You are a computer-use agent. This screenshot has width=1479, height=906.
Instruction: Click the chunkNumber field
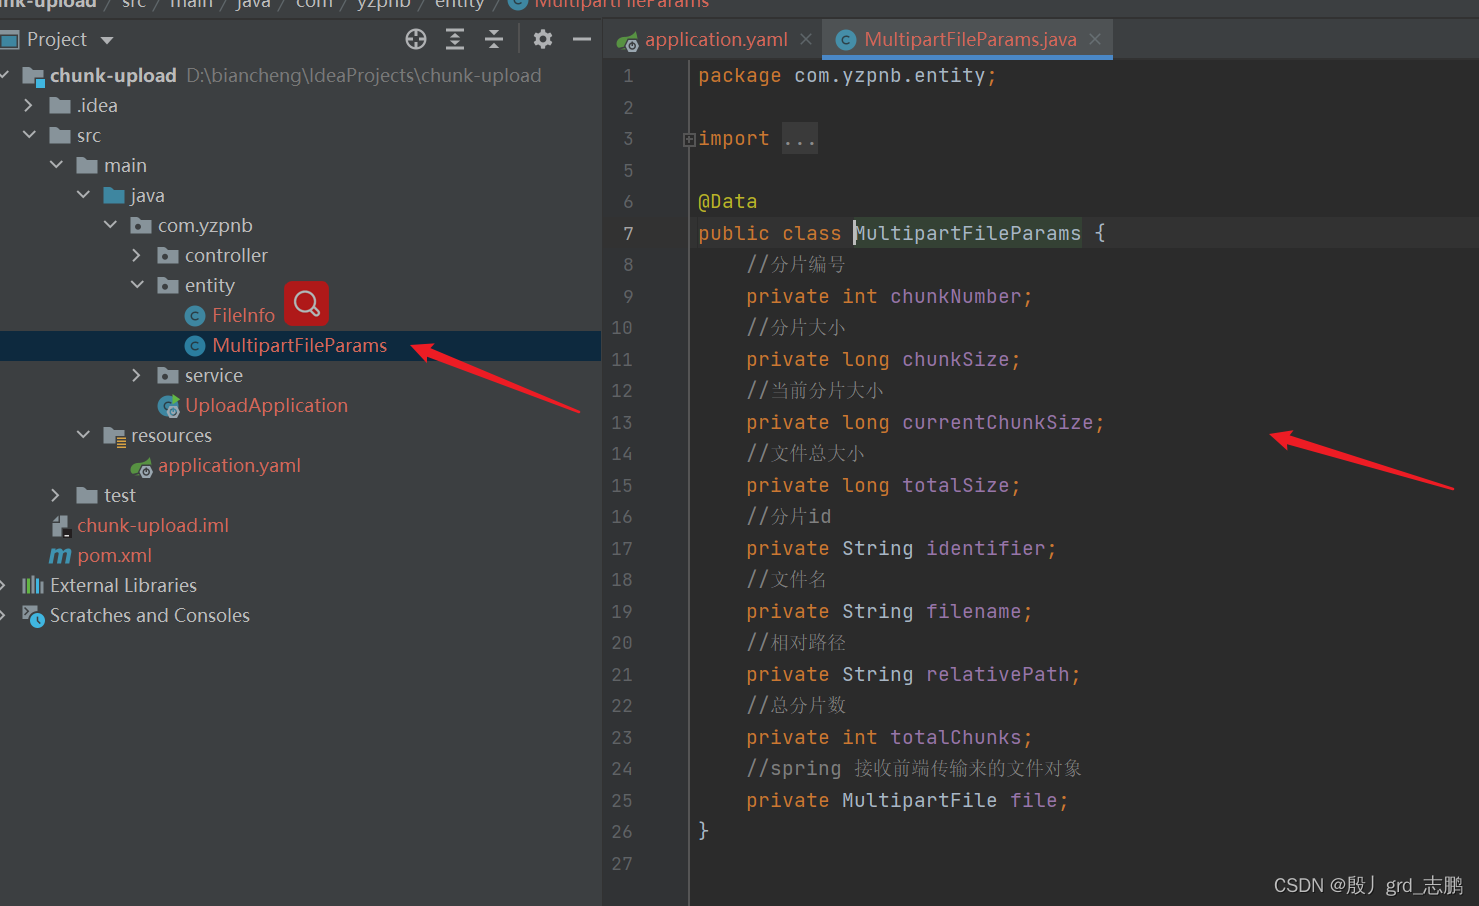tap(955, 296)
